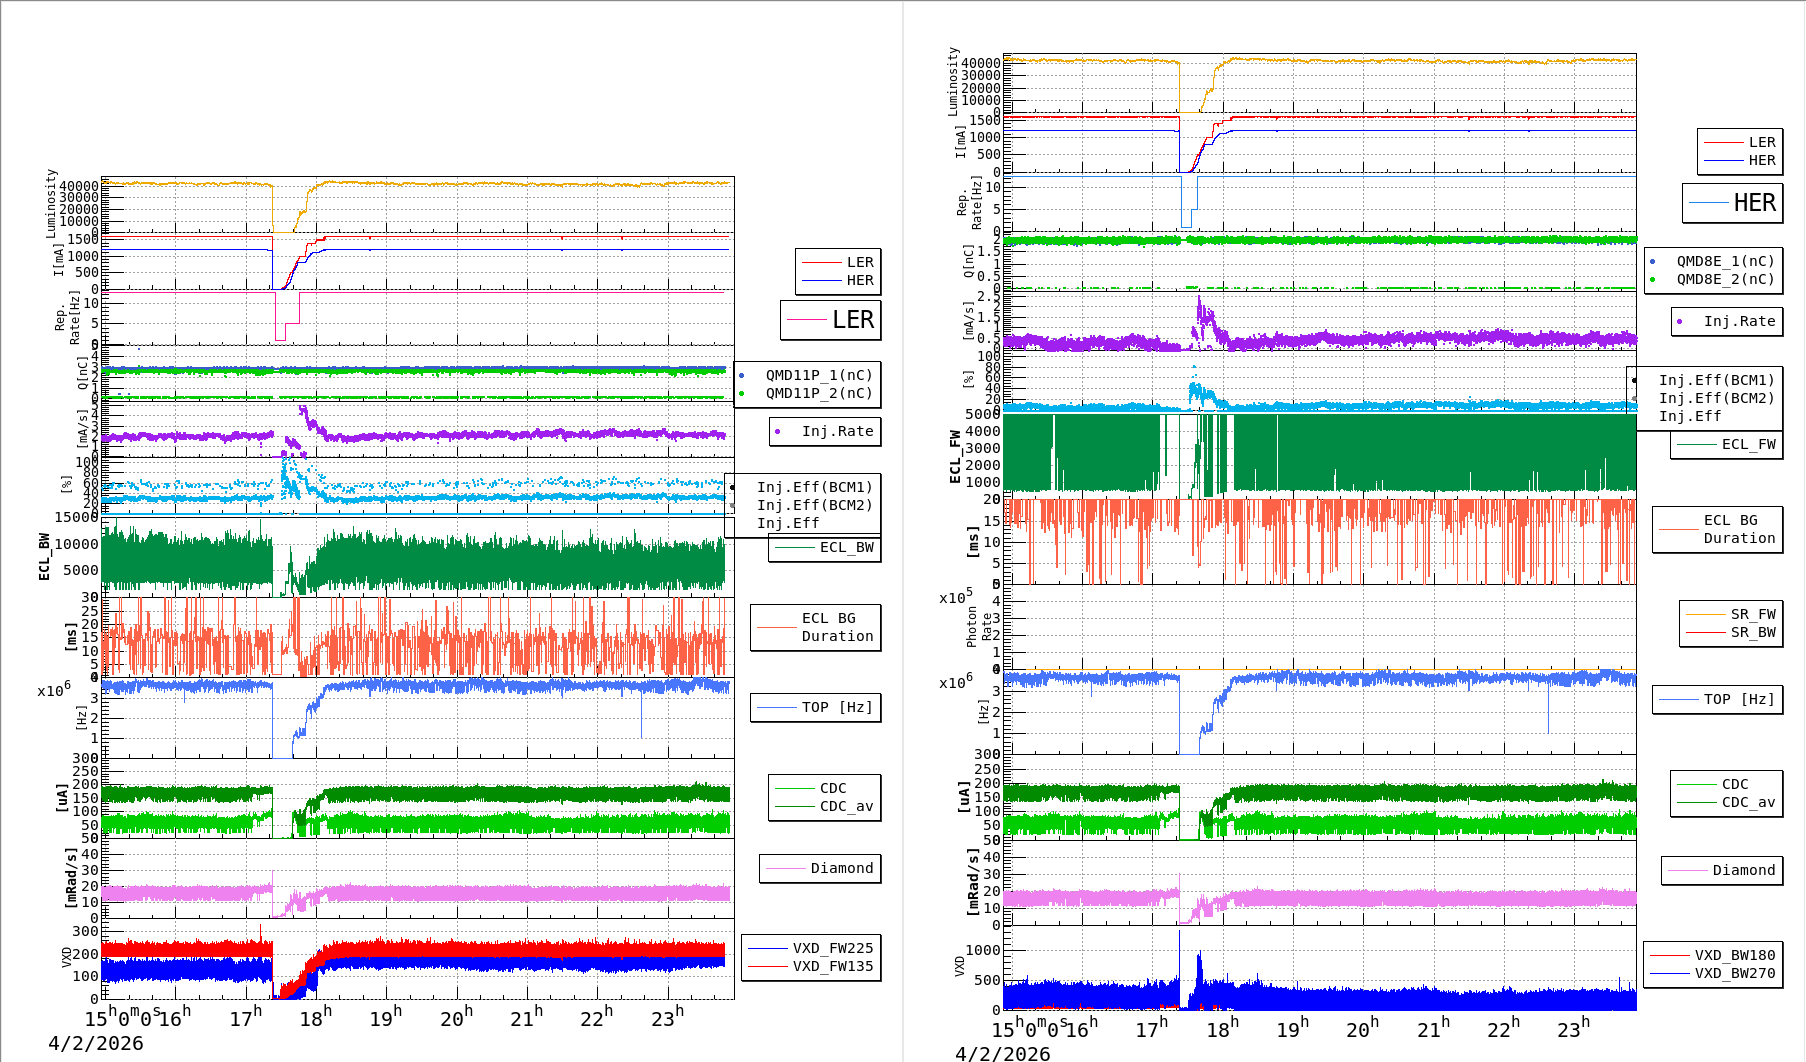Click the 4/2/2026 date under left plot
Image resolution: width=1806 pixels, height=1062 pixels.
(96, 1043)
